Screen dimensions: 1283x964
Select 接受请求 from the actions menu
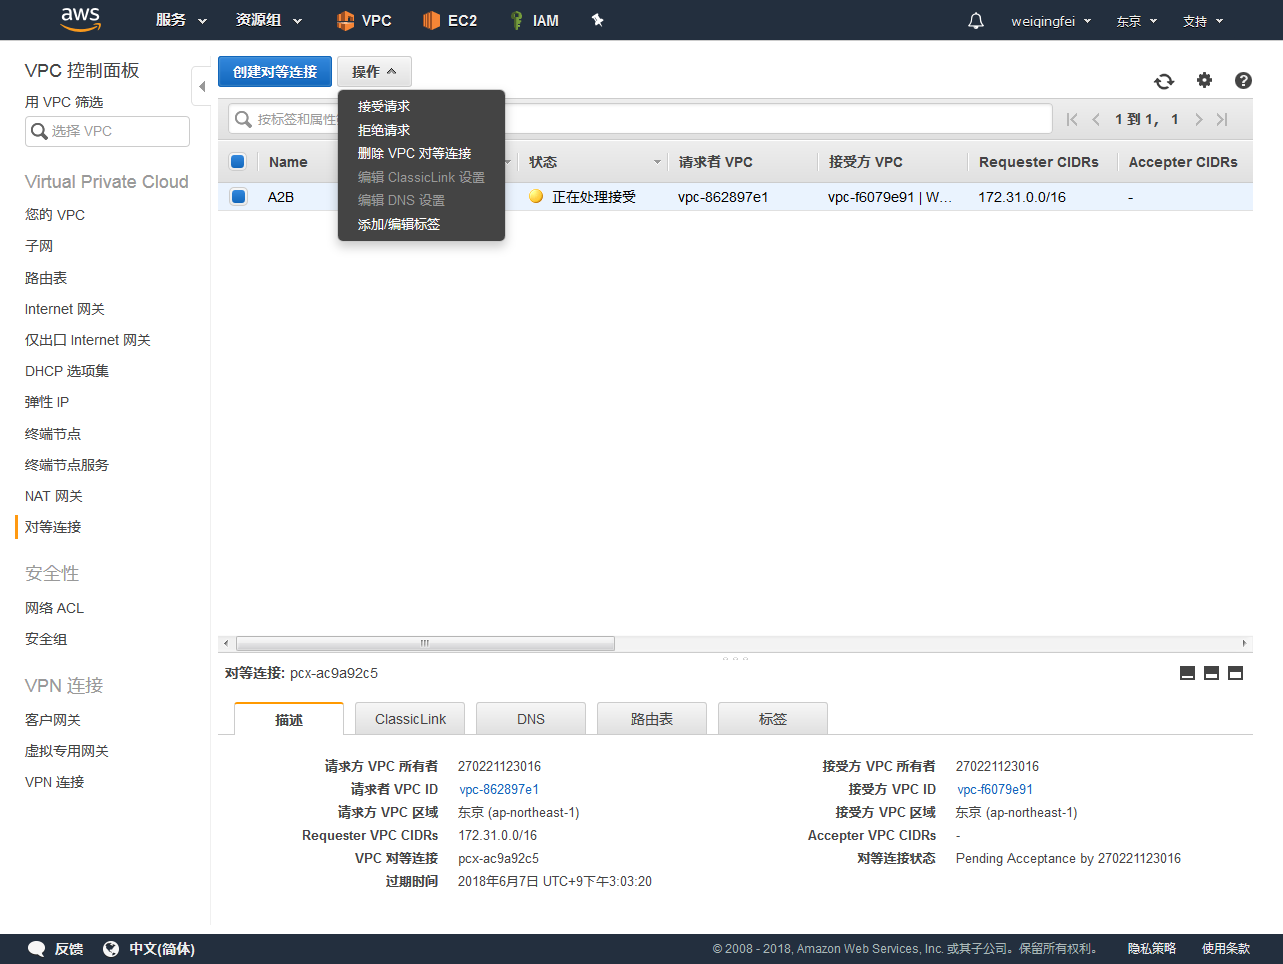(x=384, y=106)
